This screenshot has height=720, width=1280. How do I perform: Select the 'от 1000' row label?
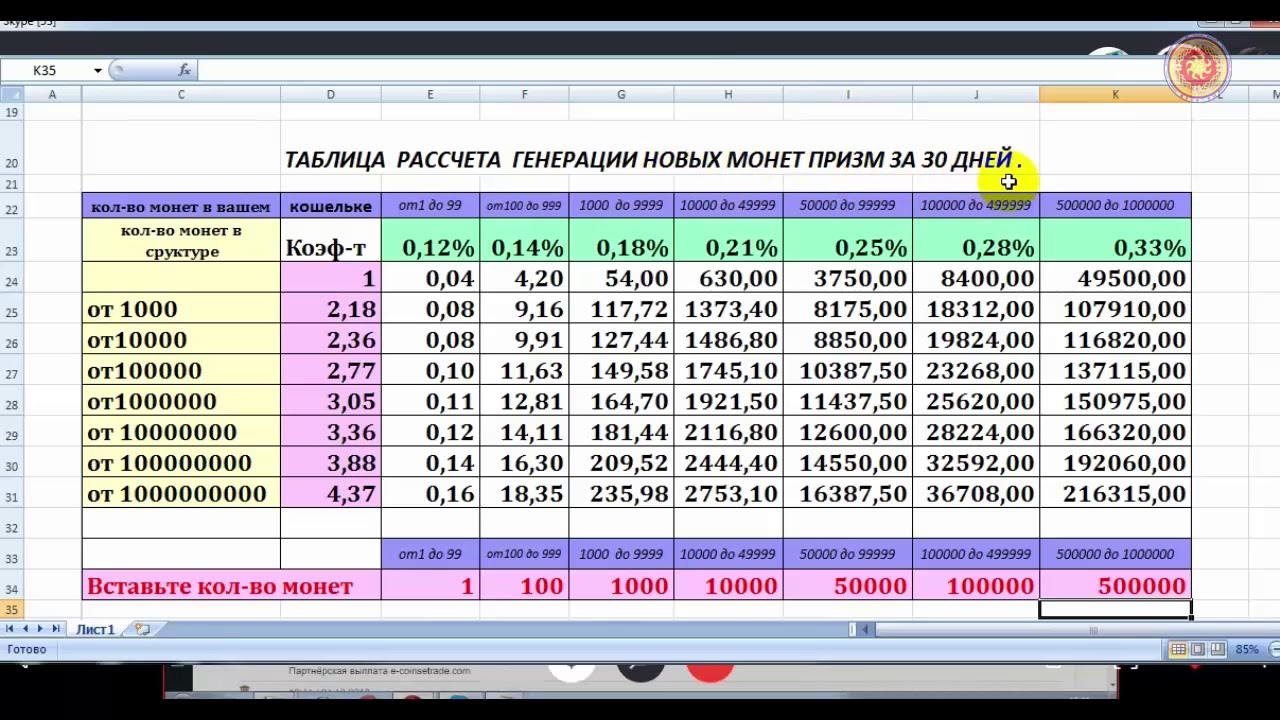click(181, 309)
